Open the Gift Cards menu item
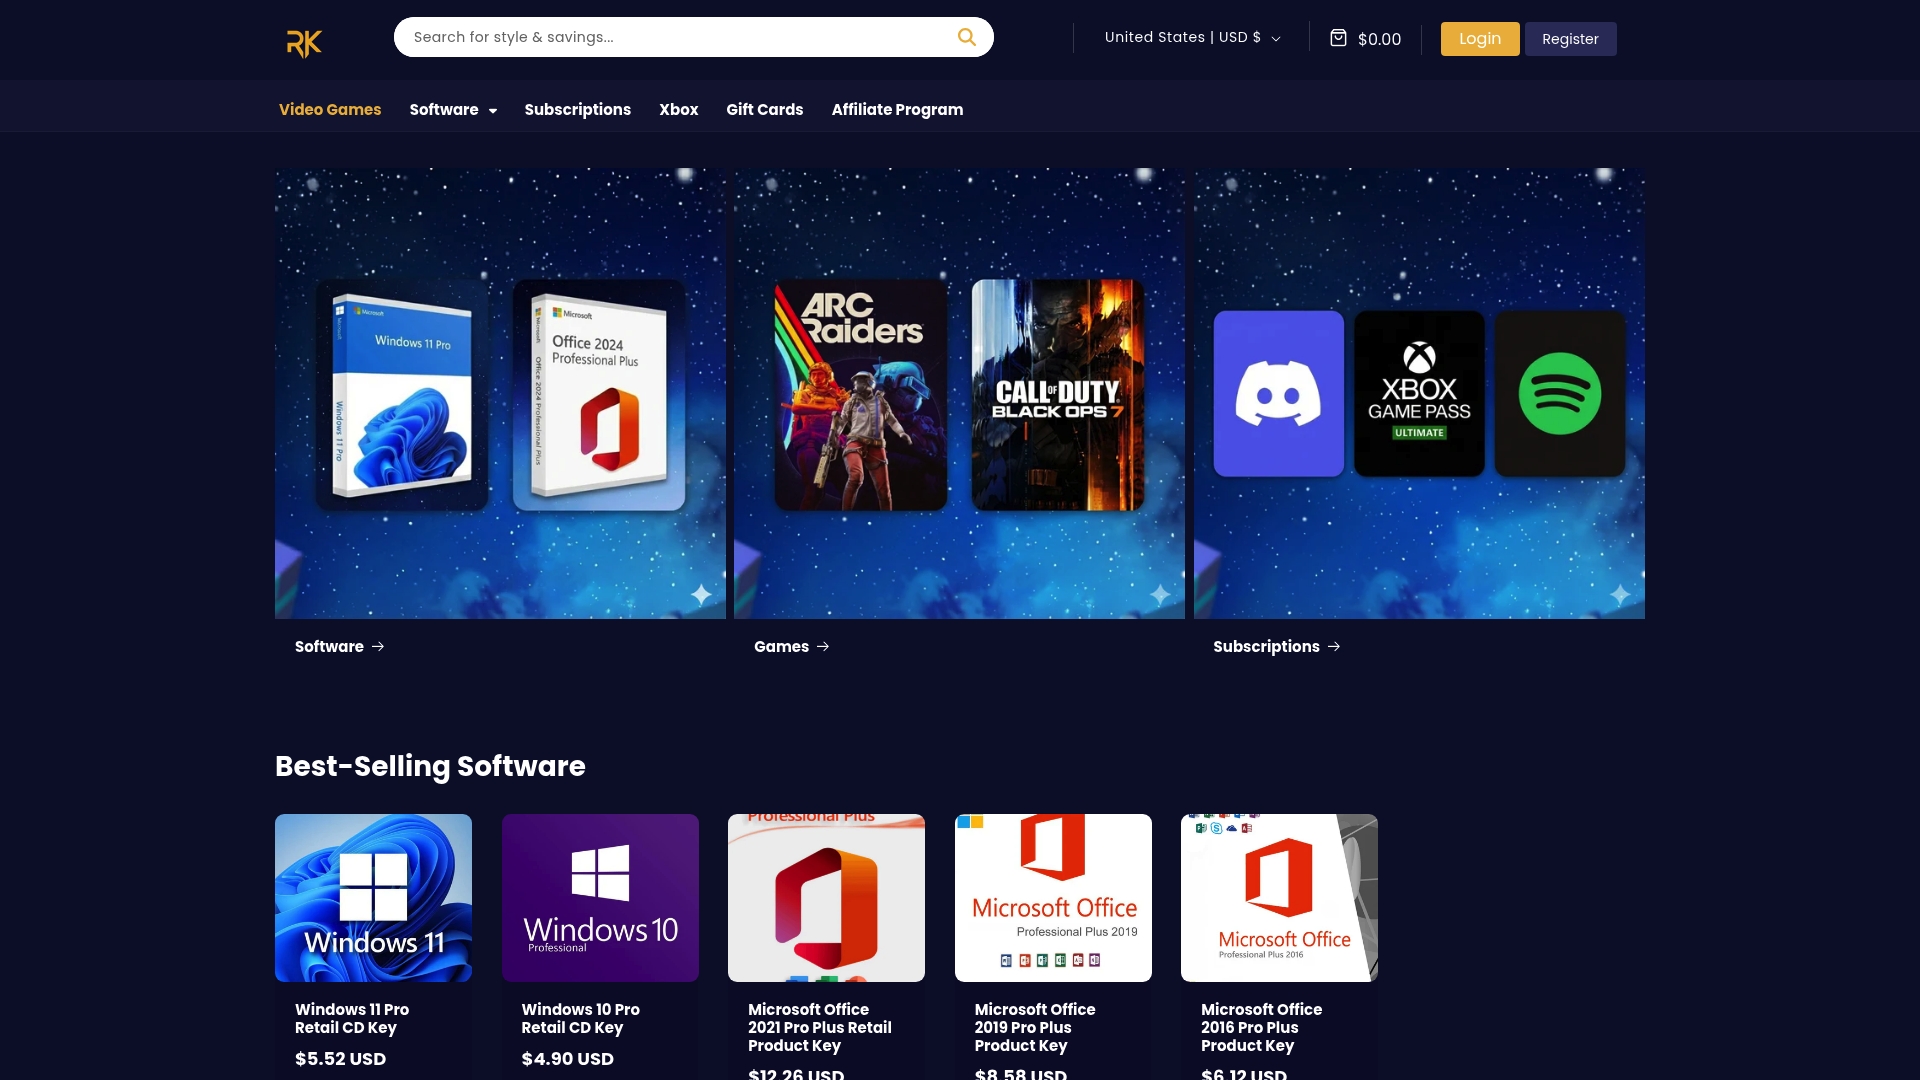 click(764, 110)
